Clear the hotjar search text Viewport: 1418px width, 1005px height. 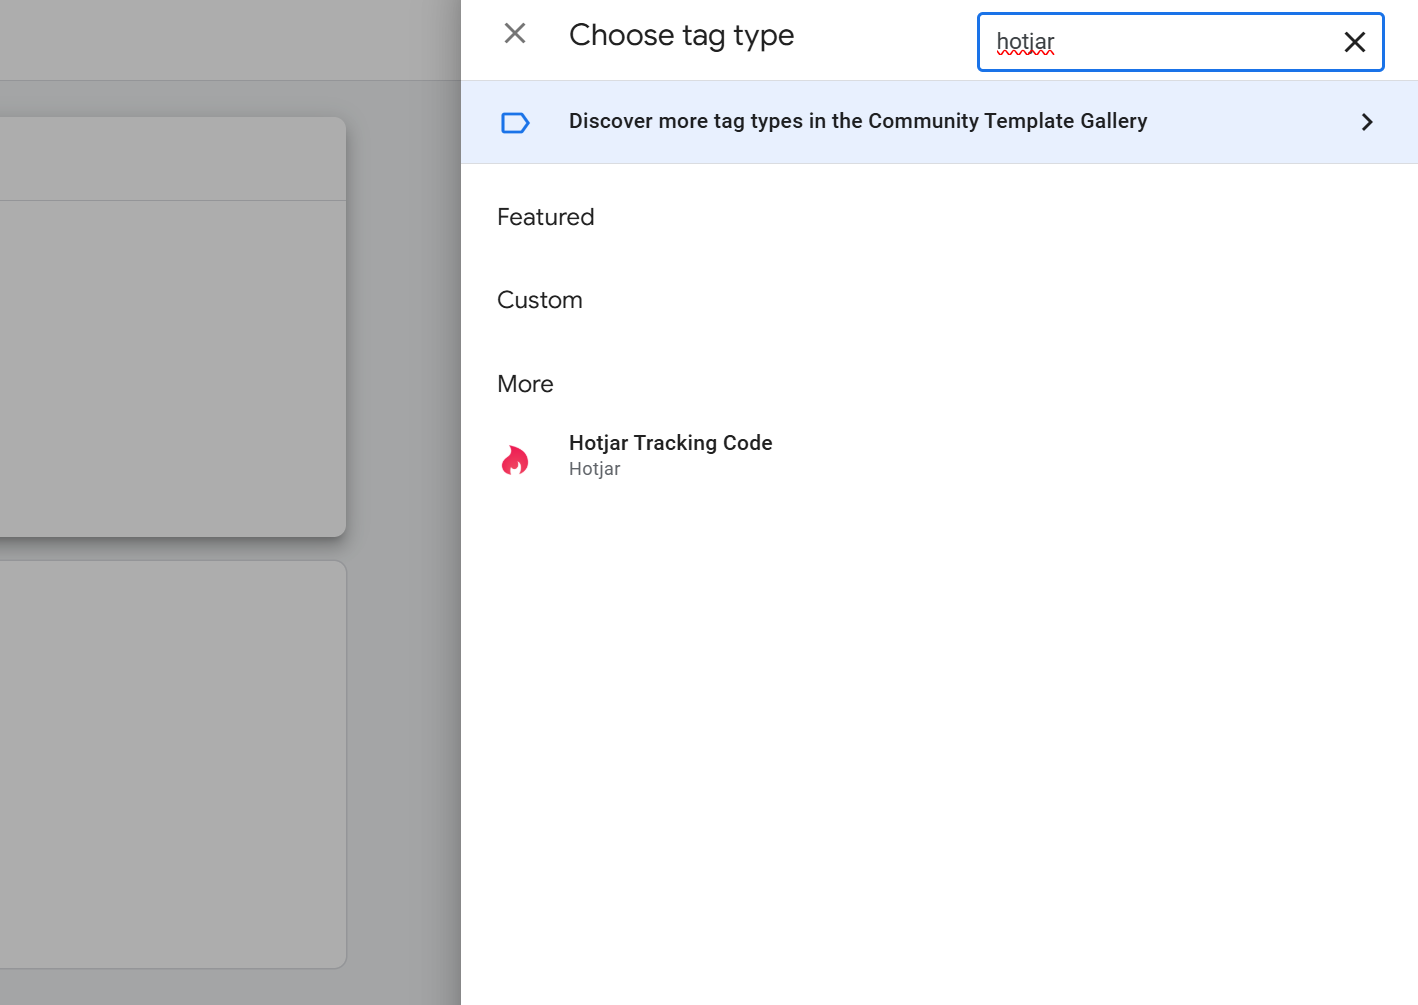(x=1355, y=42)
